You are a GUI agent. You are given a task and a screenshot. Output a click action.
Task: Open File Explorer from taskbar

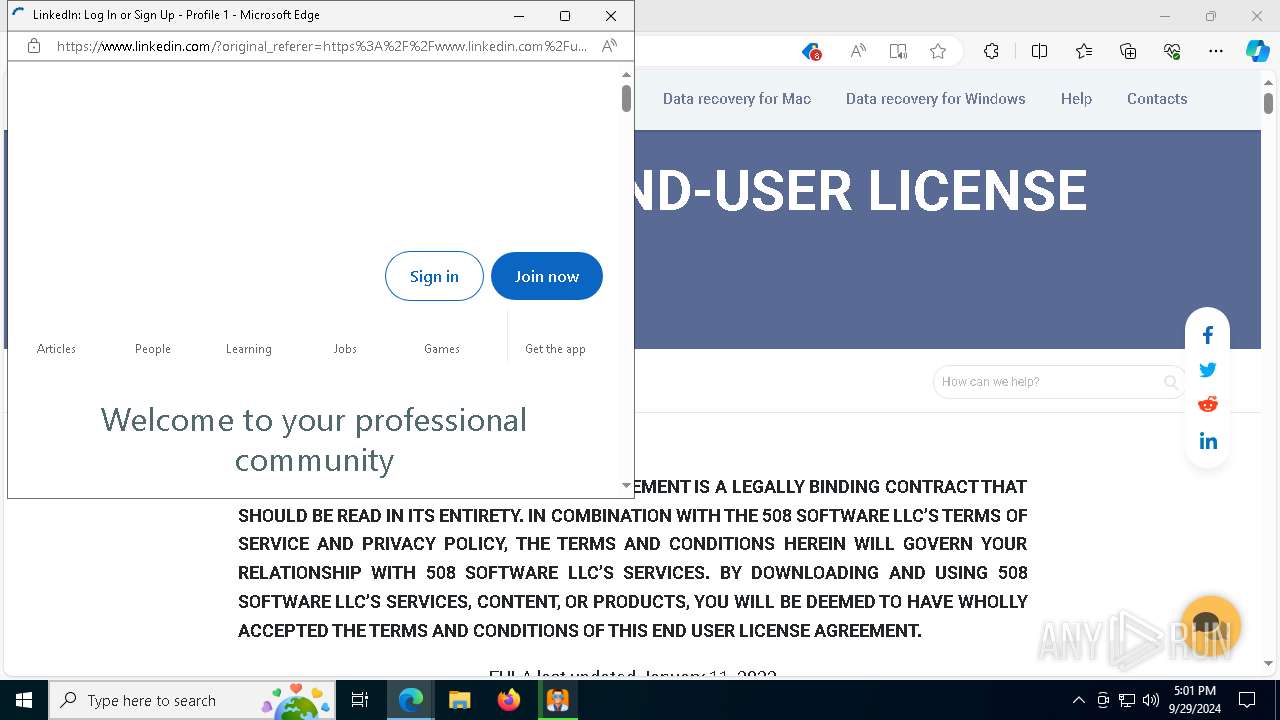459,700
